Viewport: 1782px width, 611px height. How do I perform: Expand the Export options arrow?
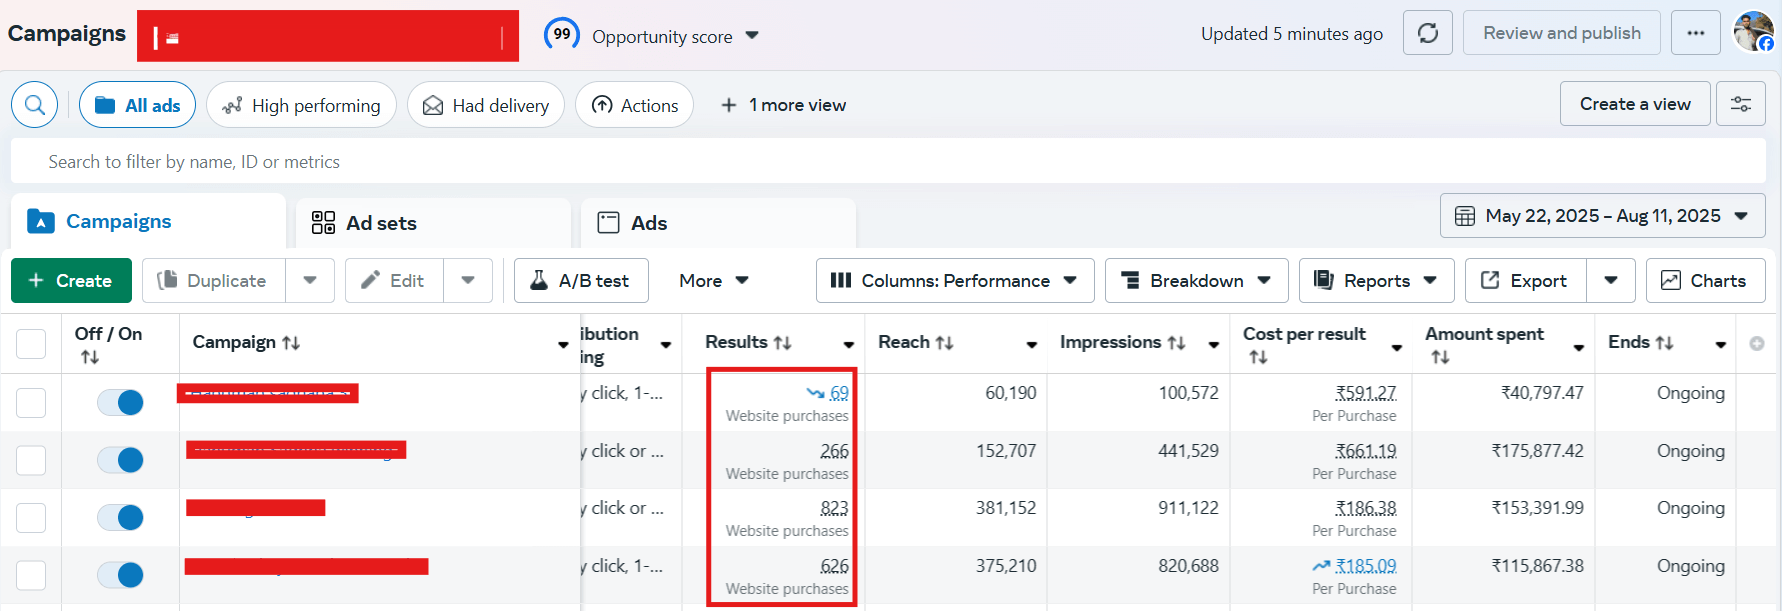[1611, 281]
